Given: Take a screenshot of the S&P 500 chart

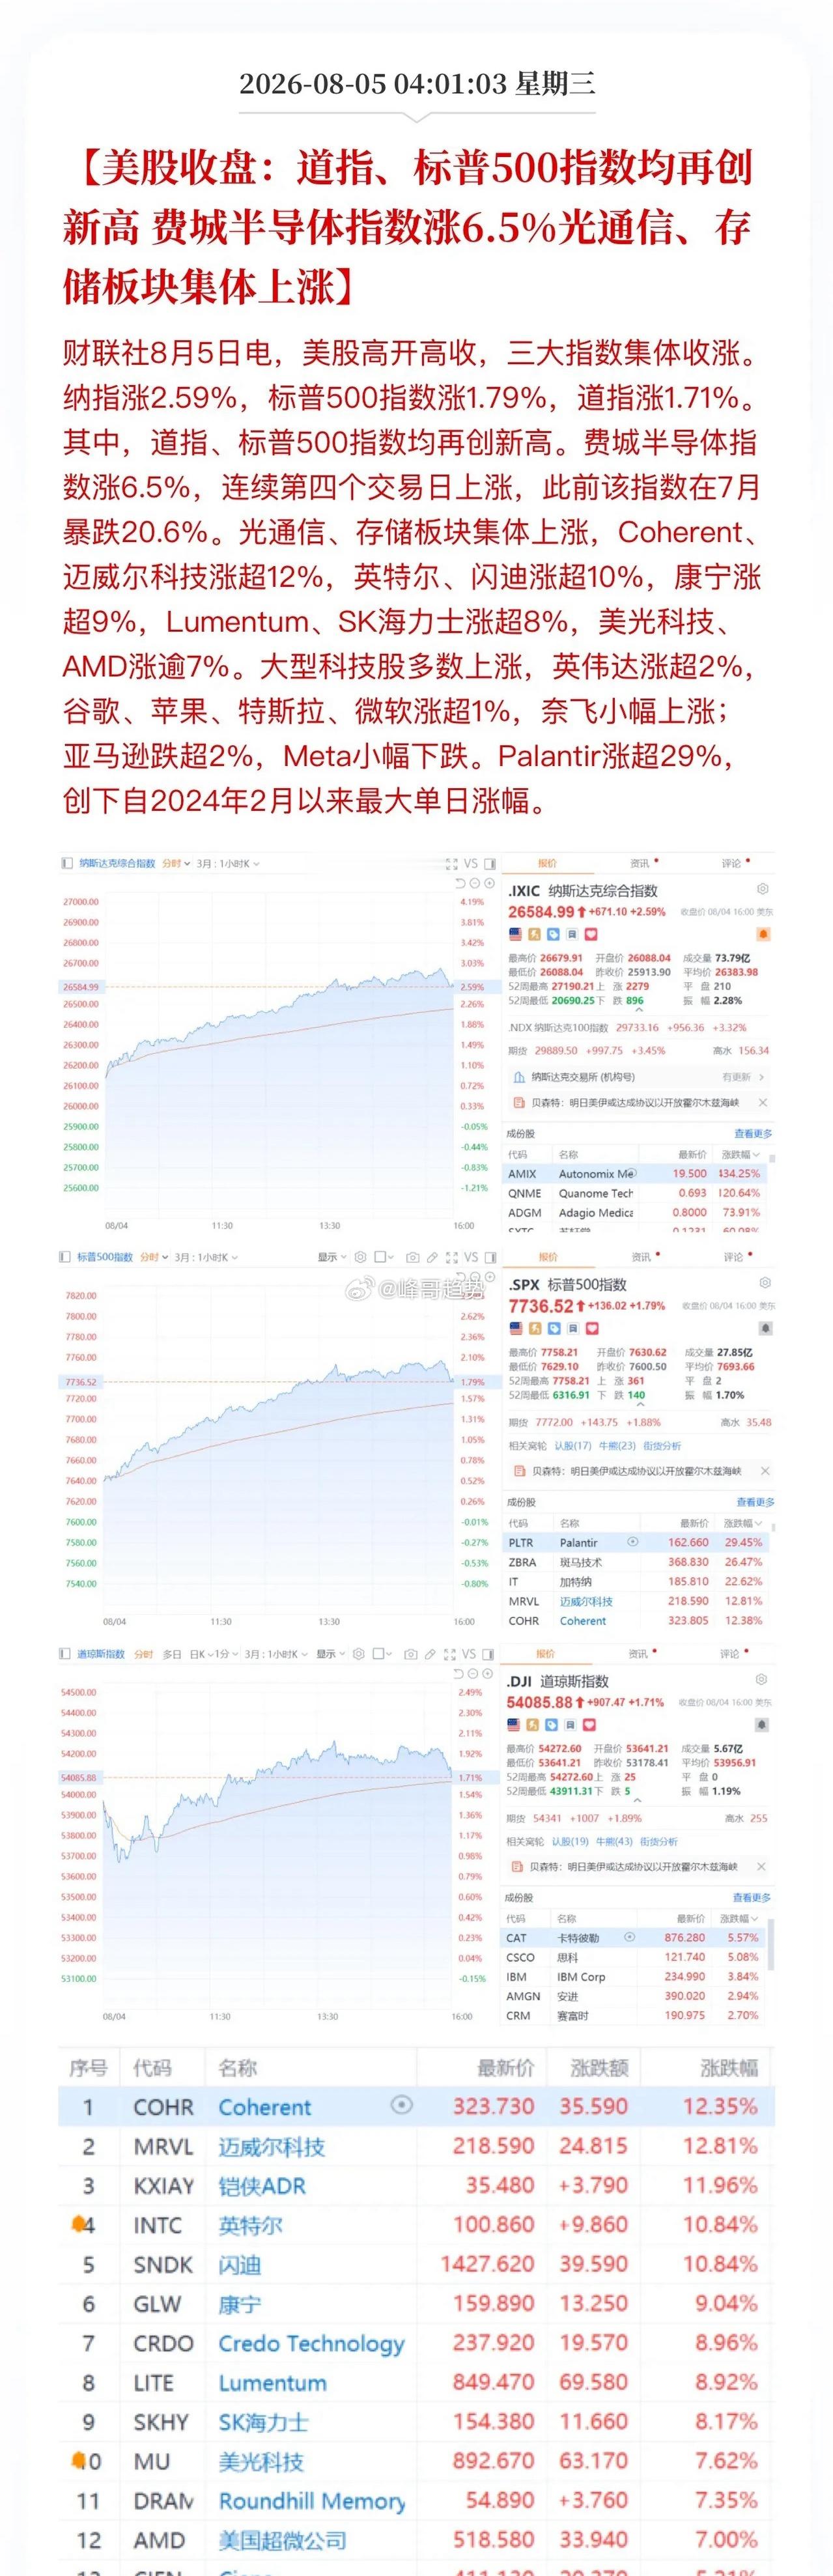Looking at the screenshot, I should point(412,1257).
